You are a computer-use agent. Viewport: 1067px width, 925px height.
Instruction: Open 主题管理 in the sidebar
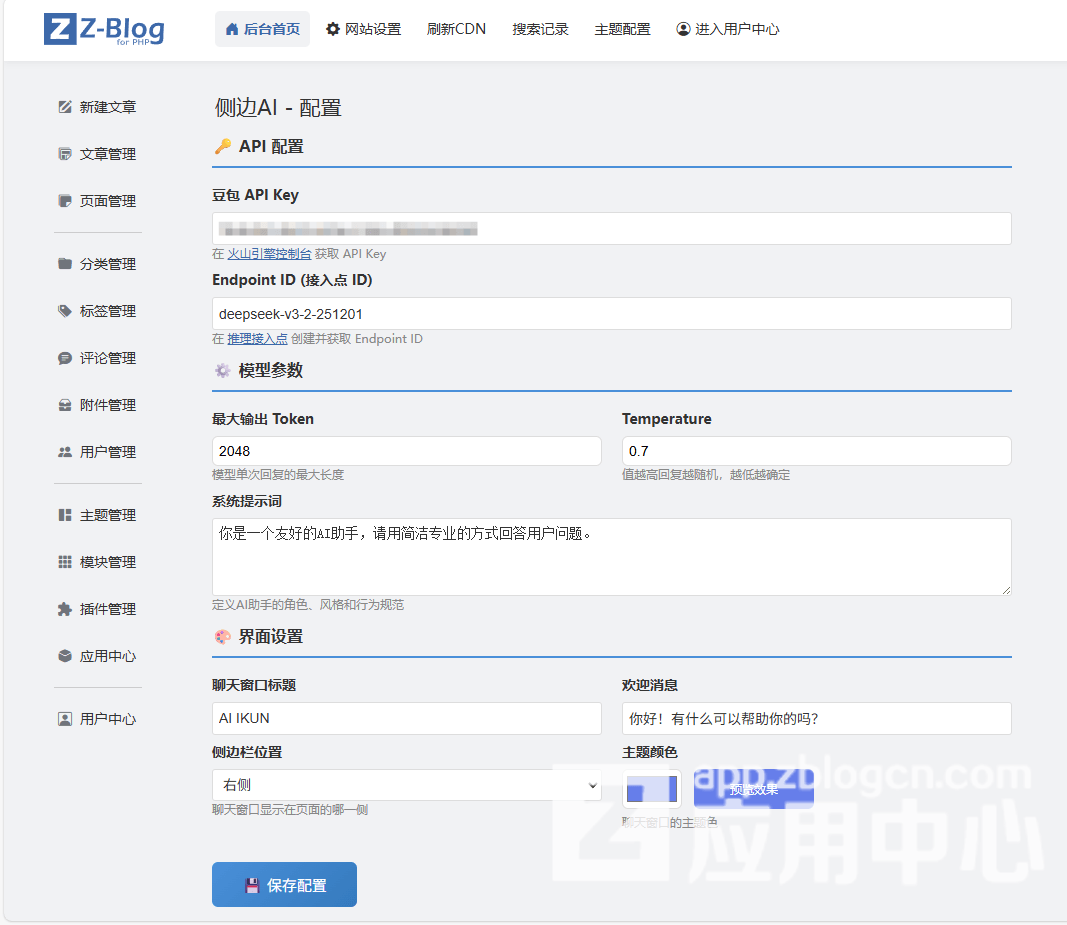97,515
